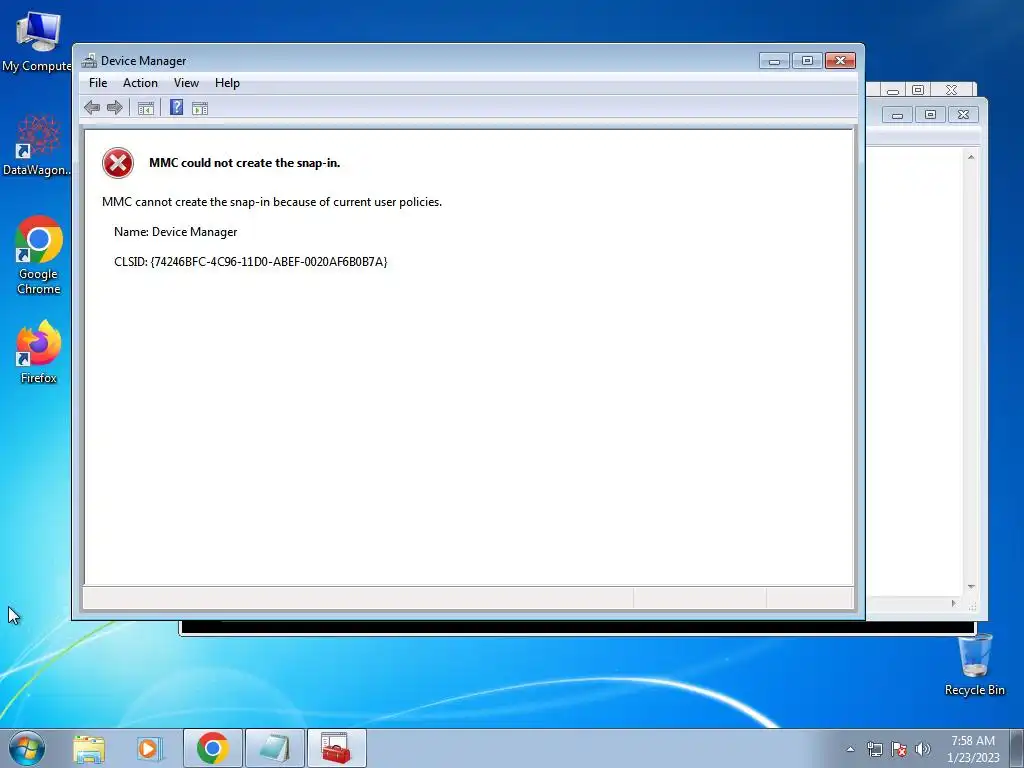Click the CLSID value line
Image resolution: width=1024 pixels, height=768 pixels.
251,262
